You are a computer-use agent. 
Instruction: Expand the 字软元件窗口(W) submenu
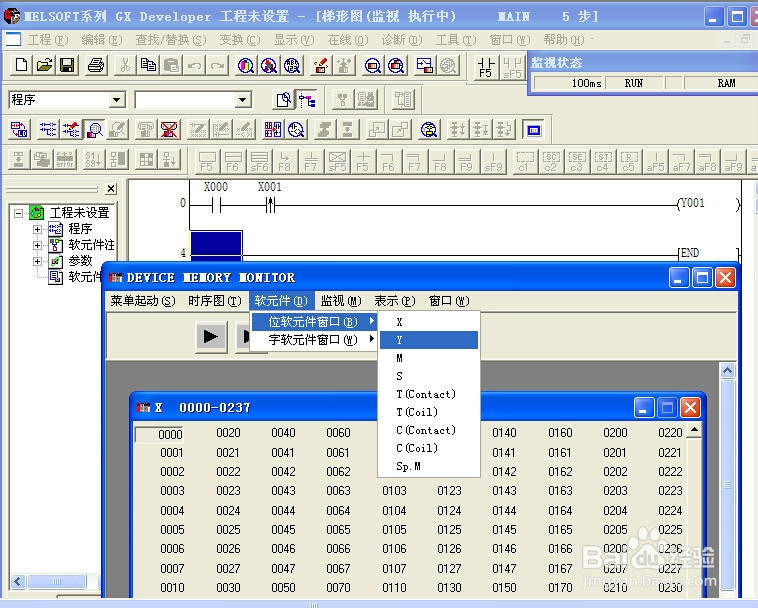(x=314, y=340)
